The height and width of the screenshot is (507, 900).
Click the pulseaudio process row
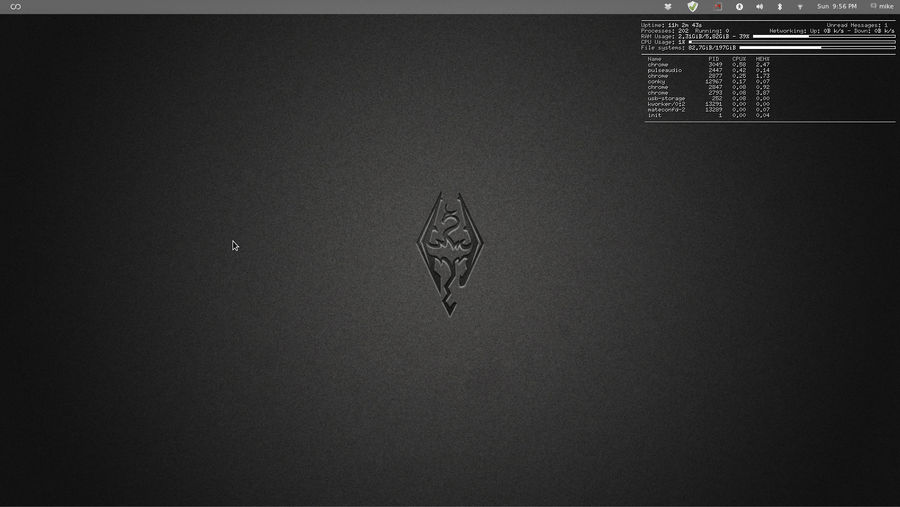tap(708, 70)
